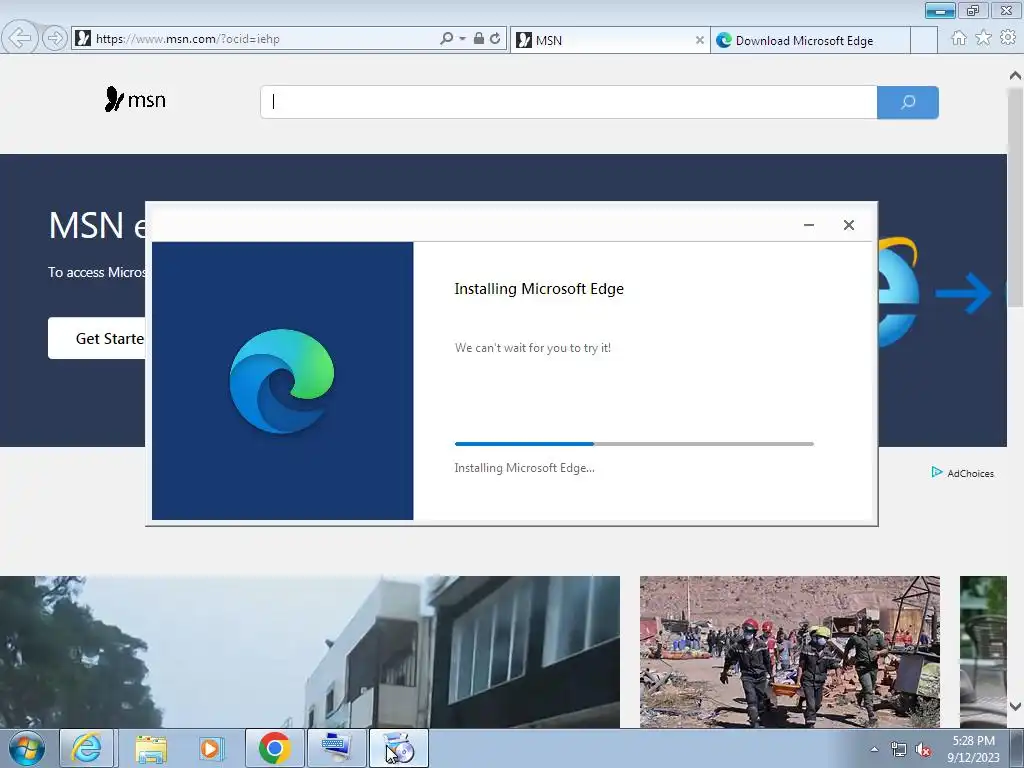This screenshot has width=1024, height=768.
Task: Click the "Installing Microsoft Edge..." status text
Action: click(x=524, y=468)
